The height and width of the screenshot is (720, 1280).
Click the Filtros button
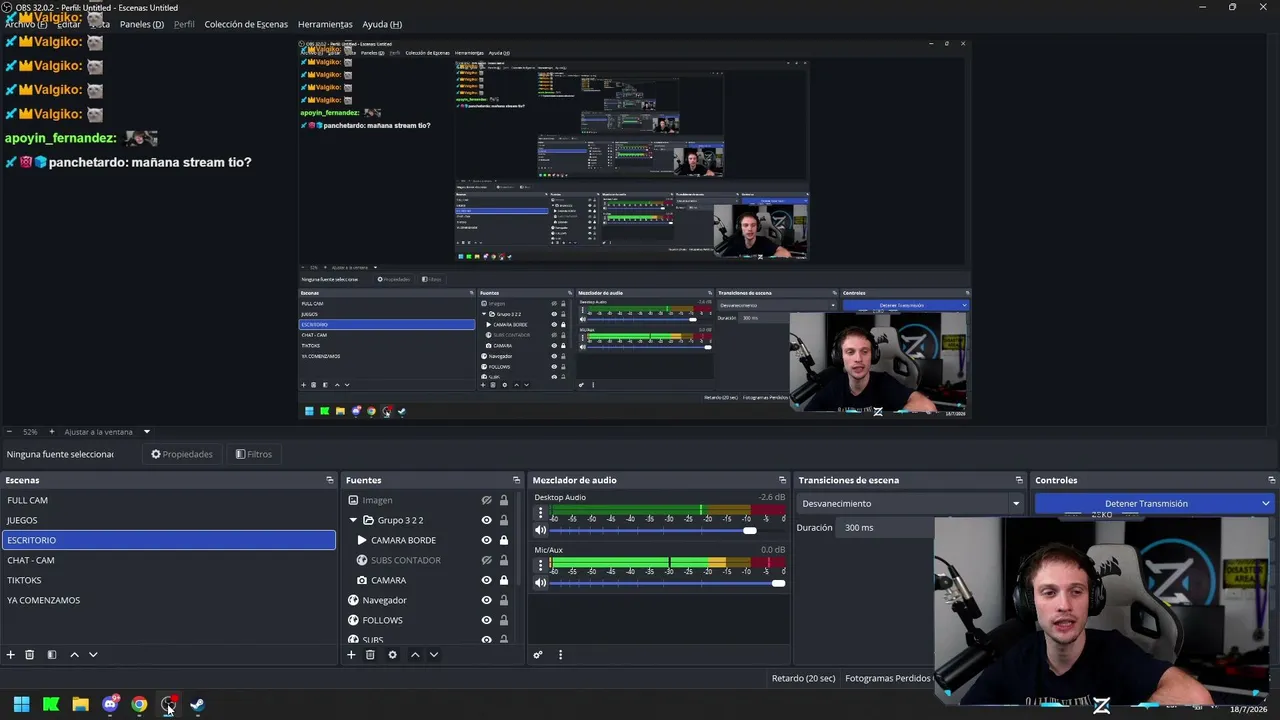pyautogui.click(x=254, y=454)
